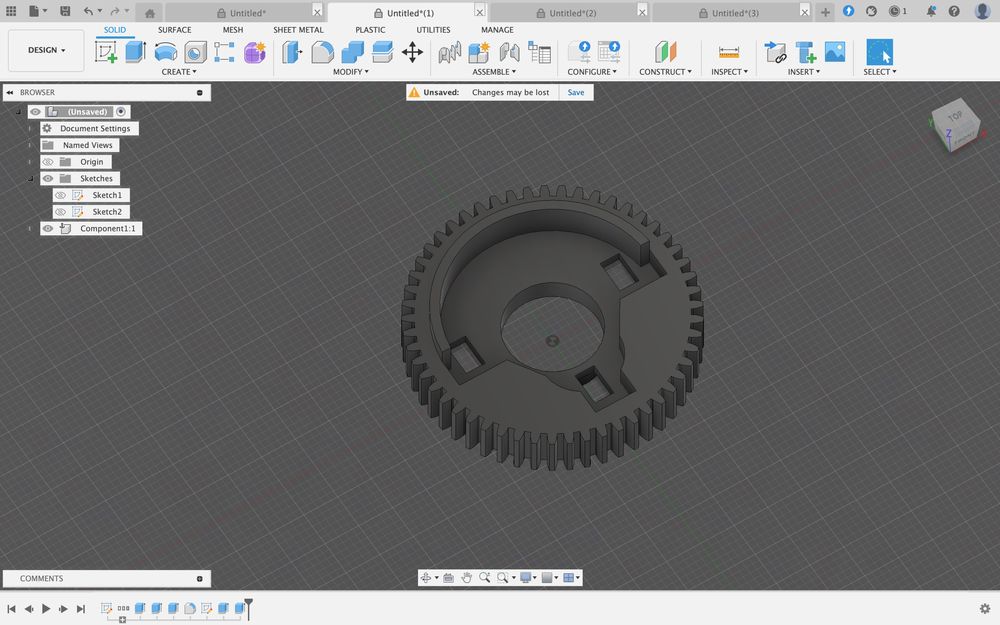Click the TOP face of the ViewCube
The image size is (1000, 625).
click(x=955, y=117)
